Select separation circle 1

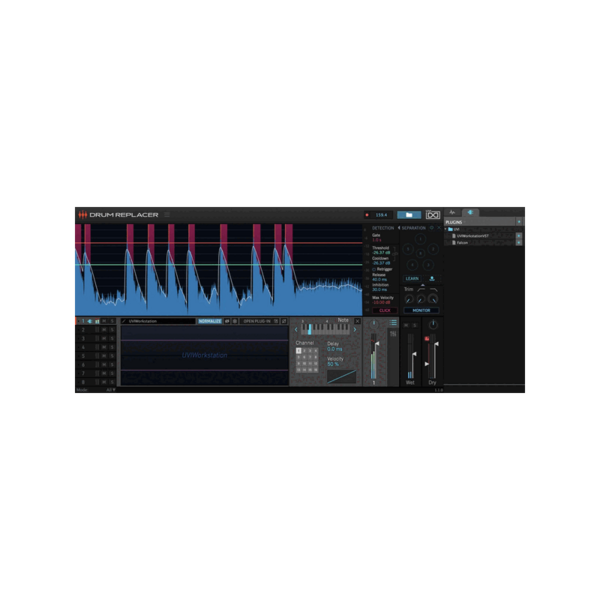pos(420,239)
